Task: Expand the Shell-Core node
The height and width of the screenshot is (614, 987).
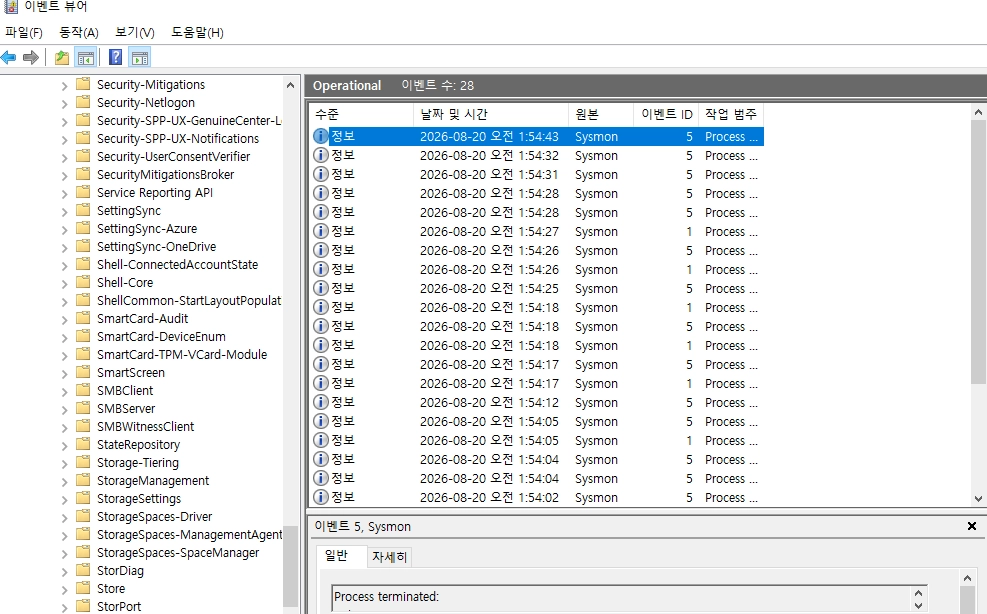Action: pos(65,283)
